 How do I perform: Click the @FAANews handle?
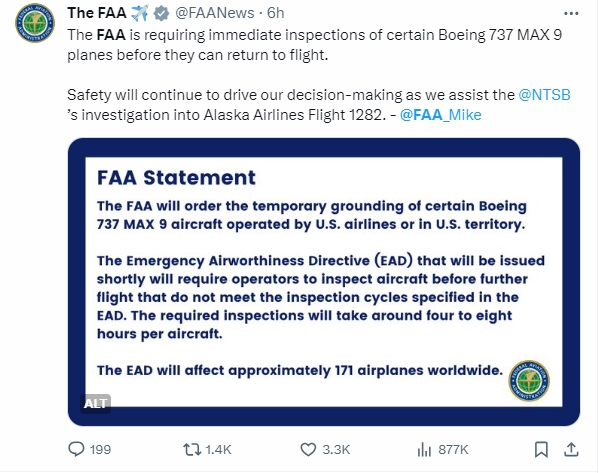[x=215, y=13]
